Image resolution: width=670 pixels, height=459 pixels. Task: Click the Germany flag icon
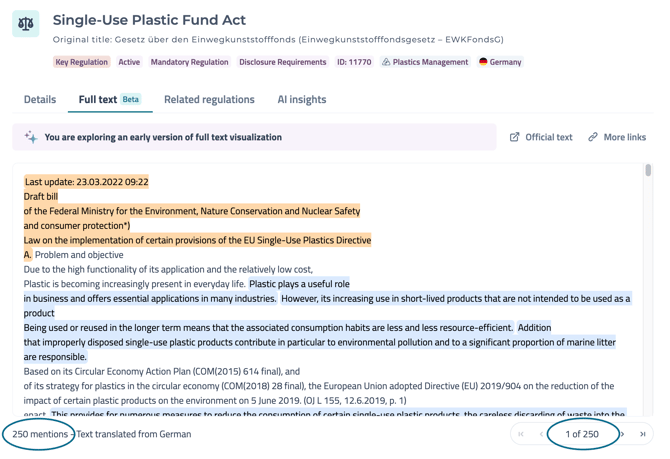(483, 62)
